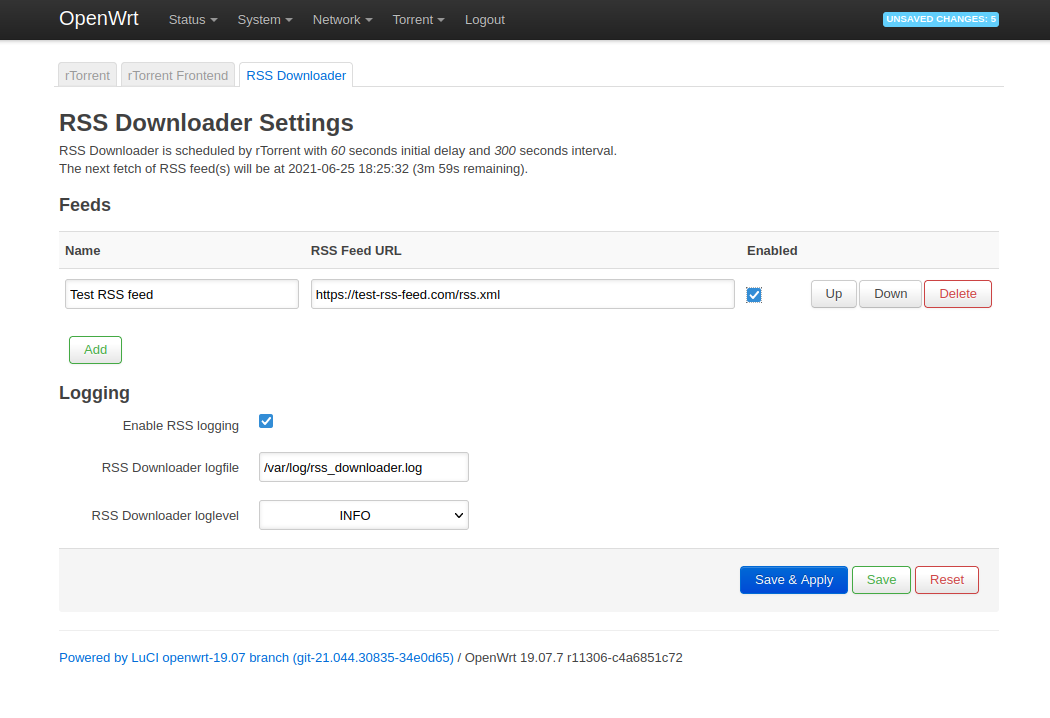Open the Powered by LuCI link

(256, 658)
